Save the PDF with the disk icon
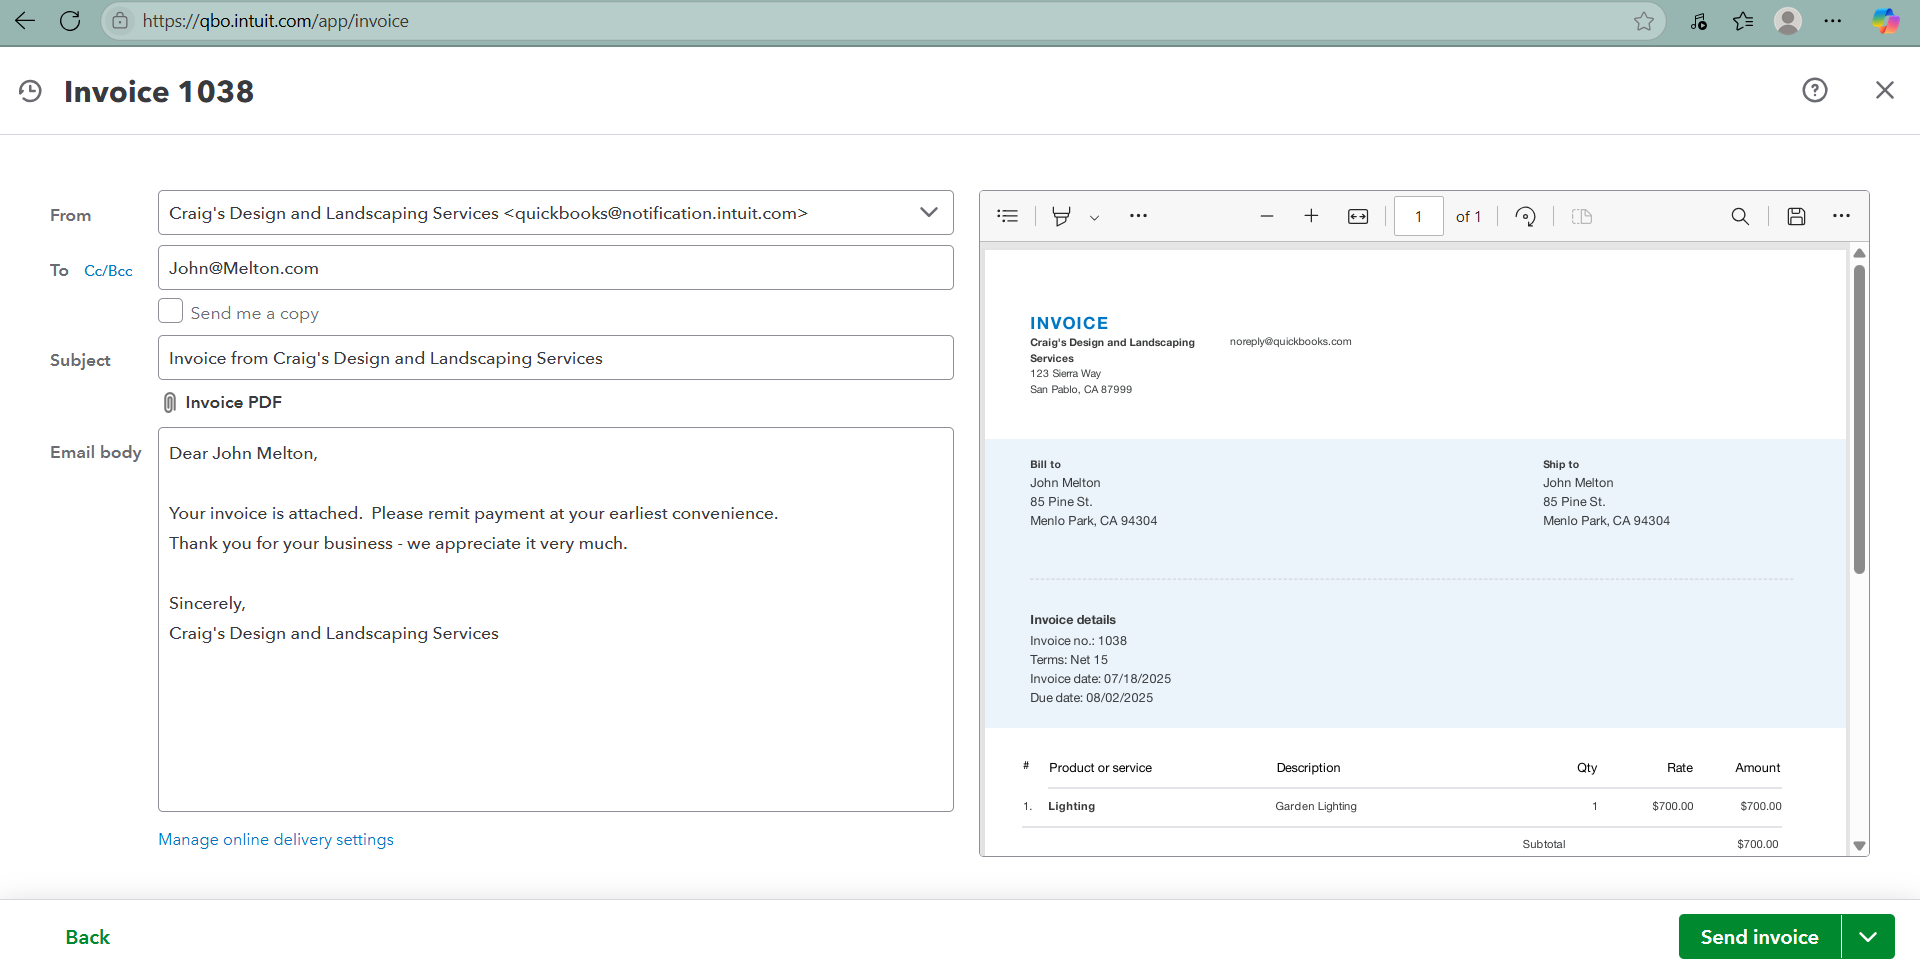This screenshot has width=1920, height=973. [1796, 216]
